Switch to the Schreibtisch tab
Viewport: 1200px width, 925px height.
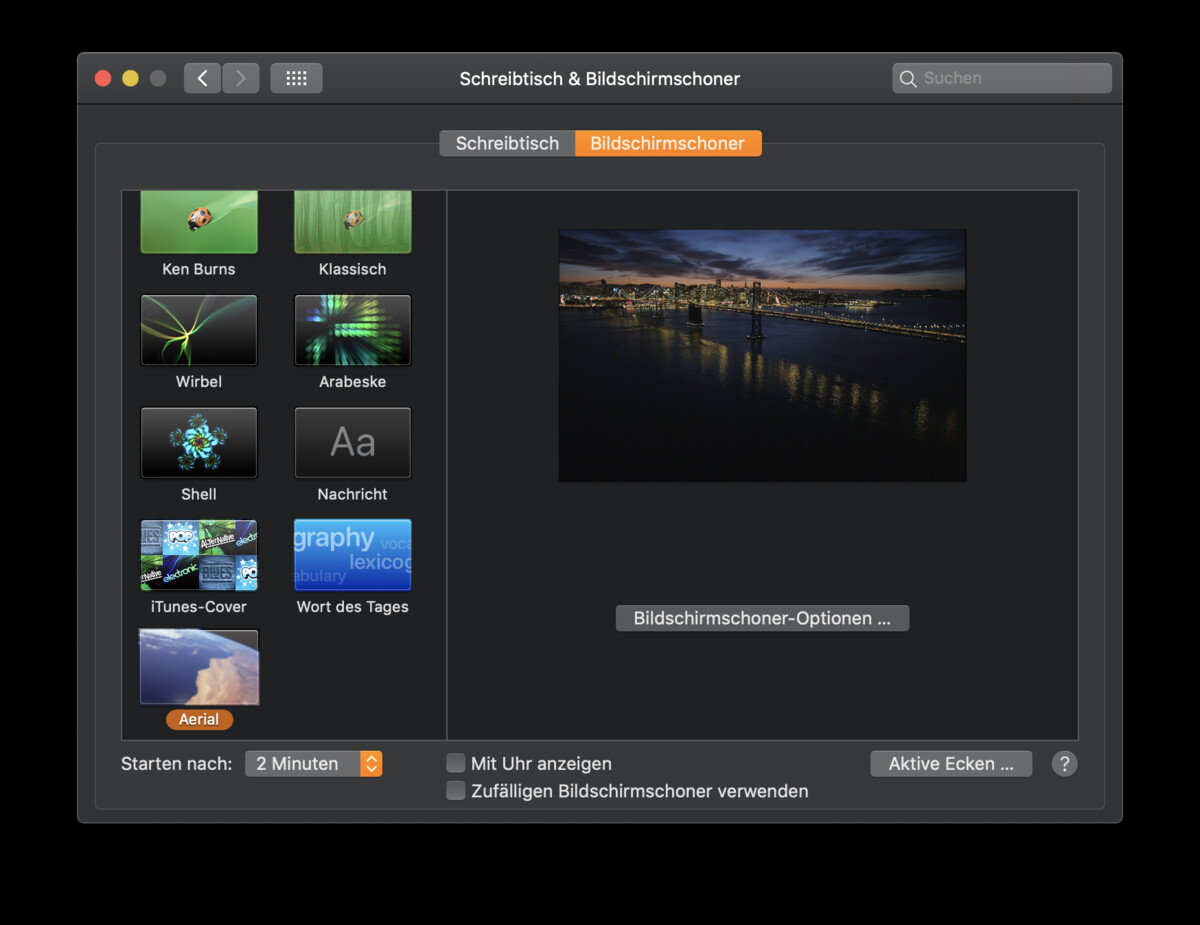(507, 143)
